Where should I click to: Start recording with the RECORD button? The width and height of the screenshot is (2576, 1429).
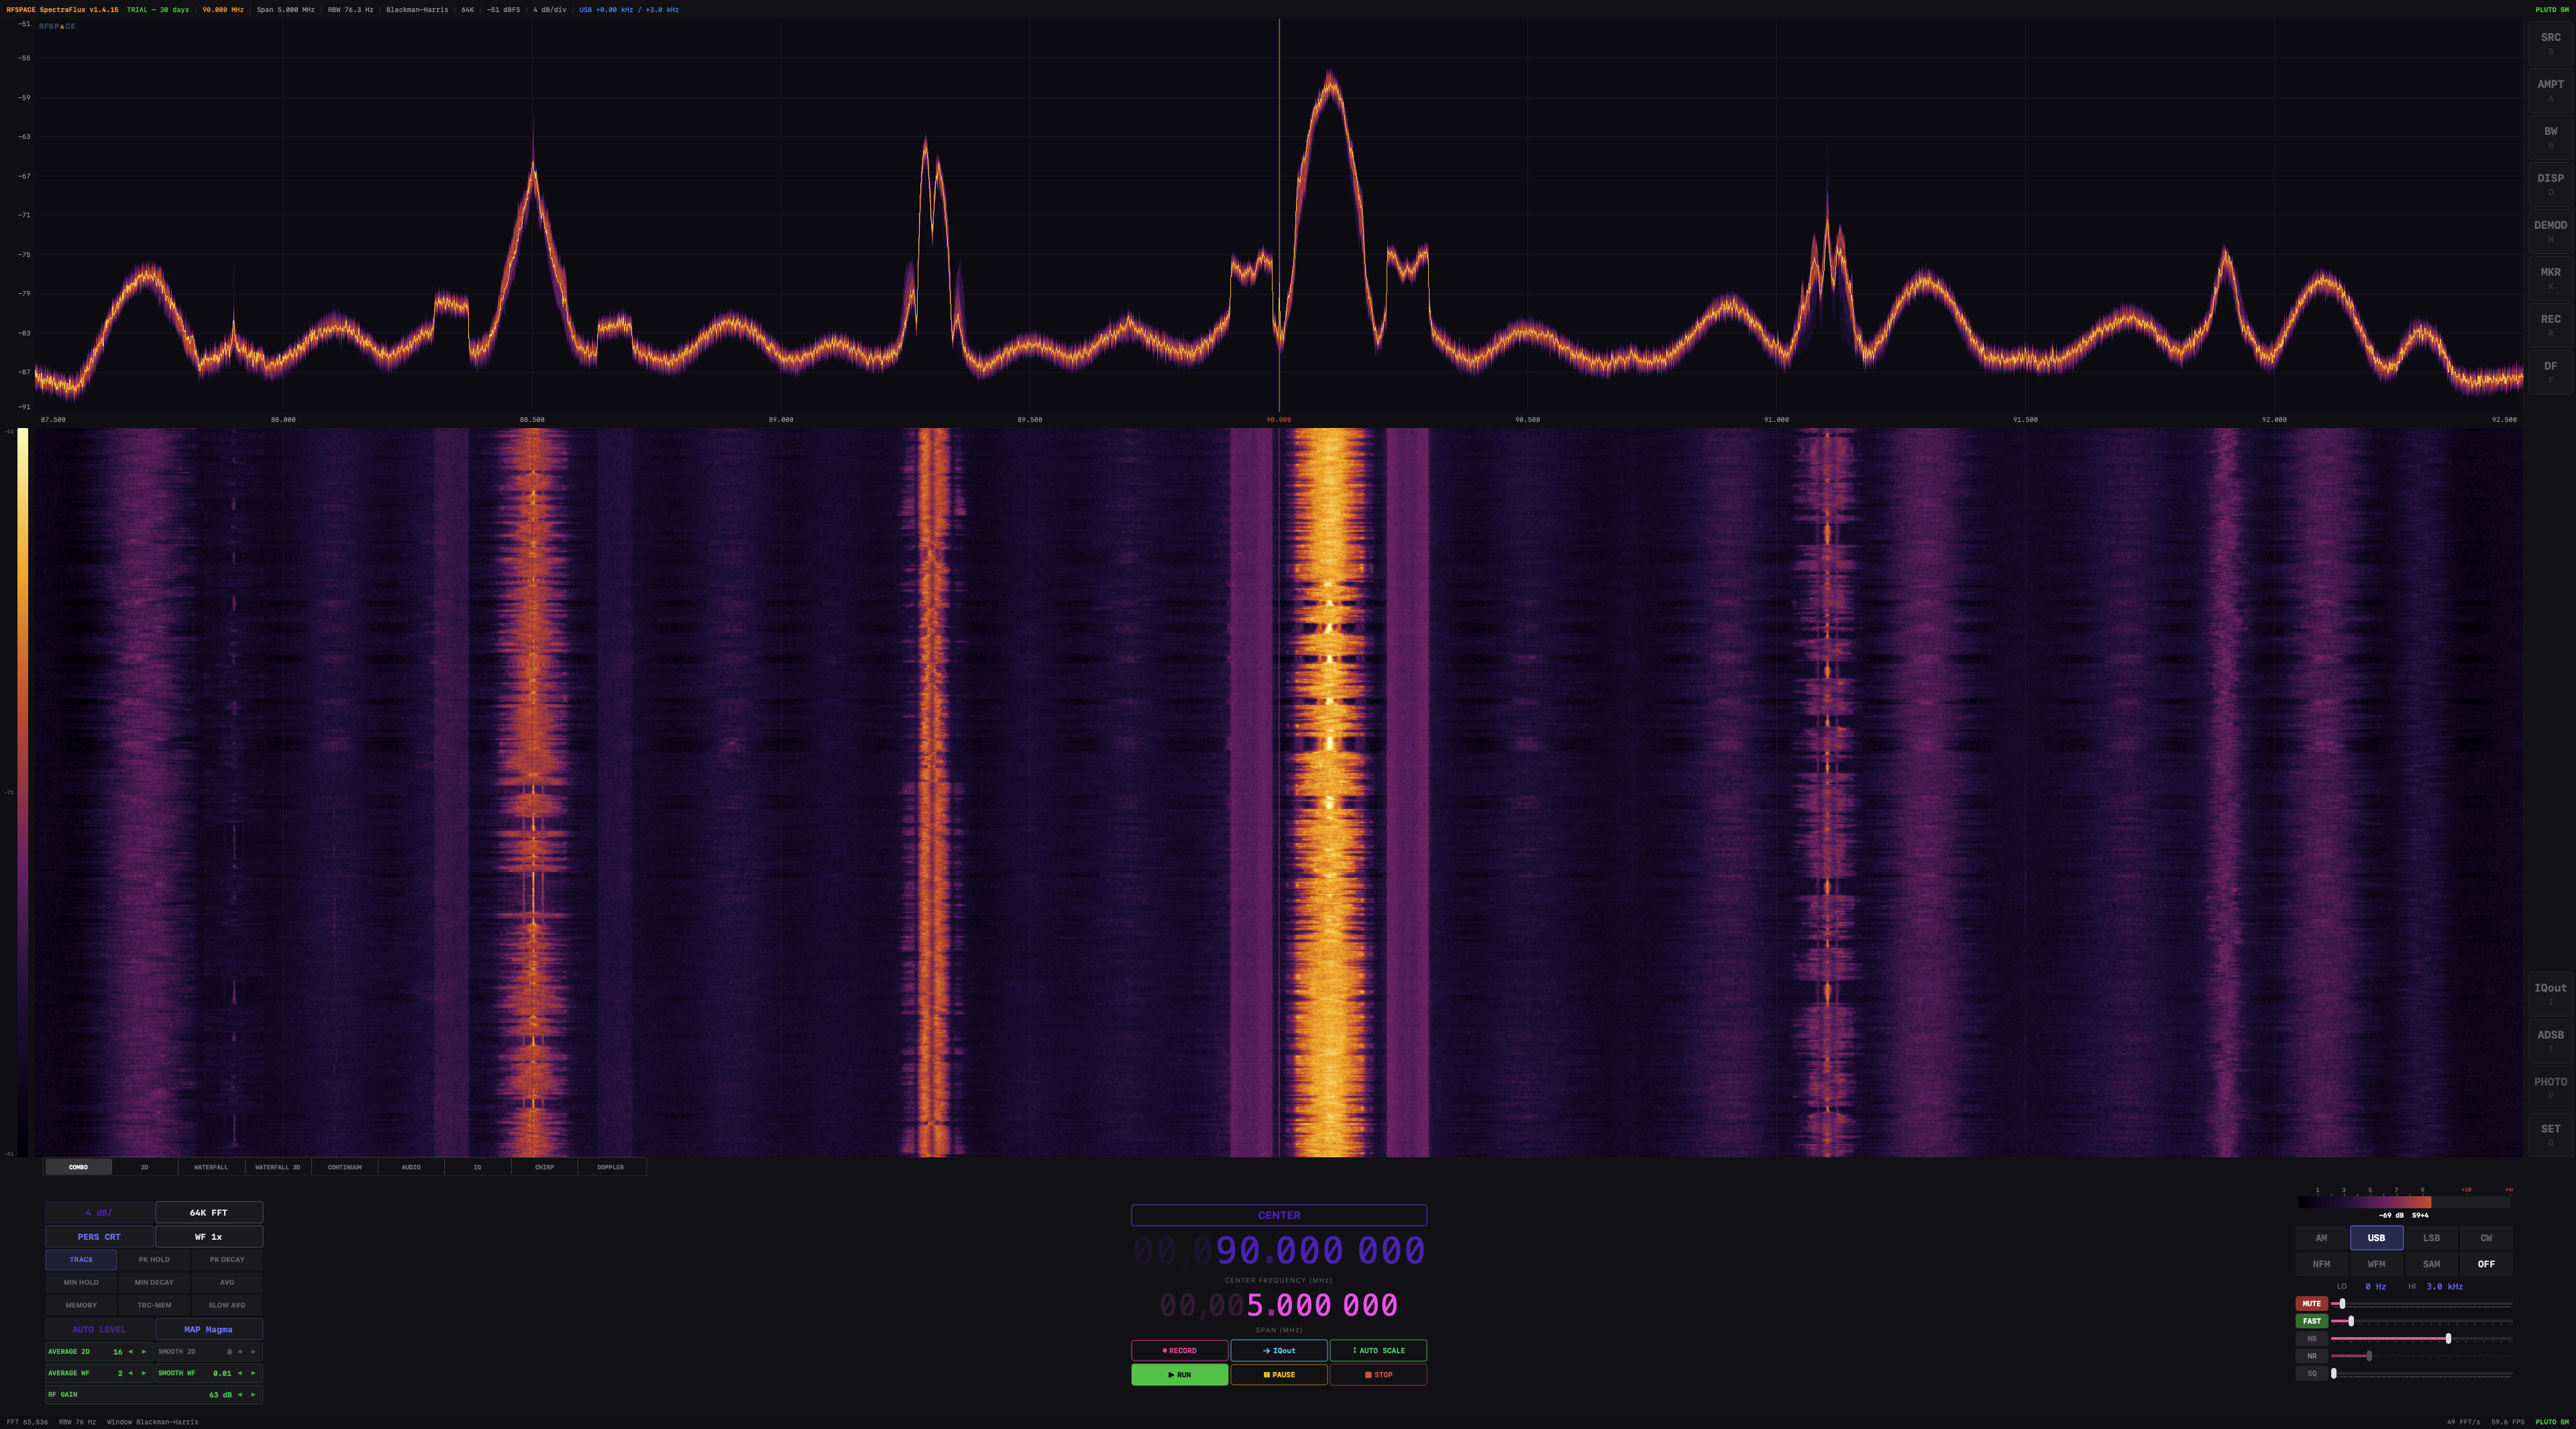pyautogui.click(x=1179, y=1351)
